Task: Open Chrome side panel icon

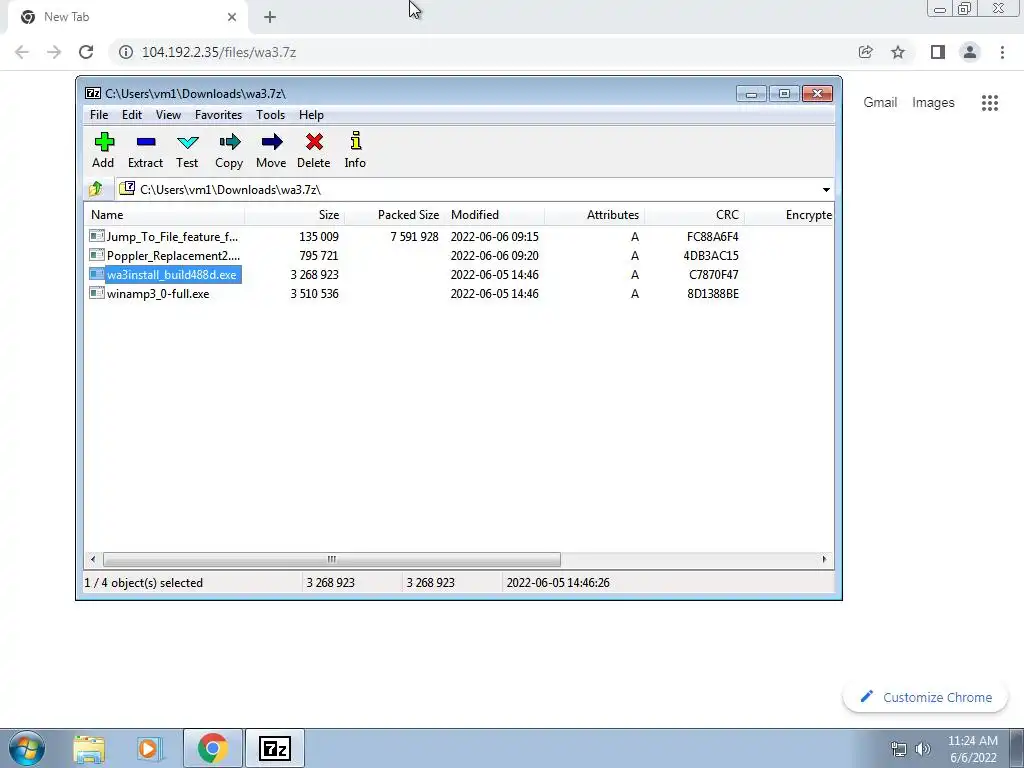Action: pyautogui.click(x=938, y=52)
